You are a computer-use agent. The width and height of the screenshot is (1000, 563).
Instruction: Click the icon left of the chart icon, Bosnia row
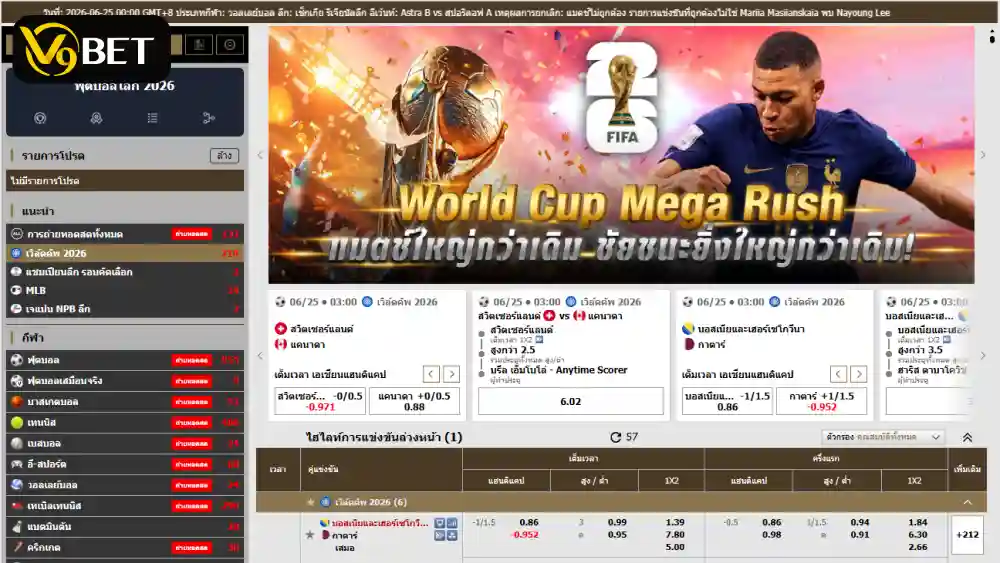click(439, 523)
